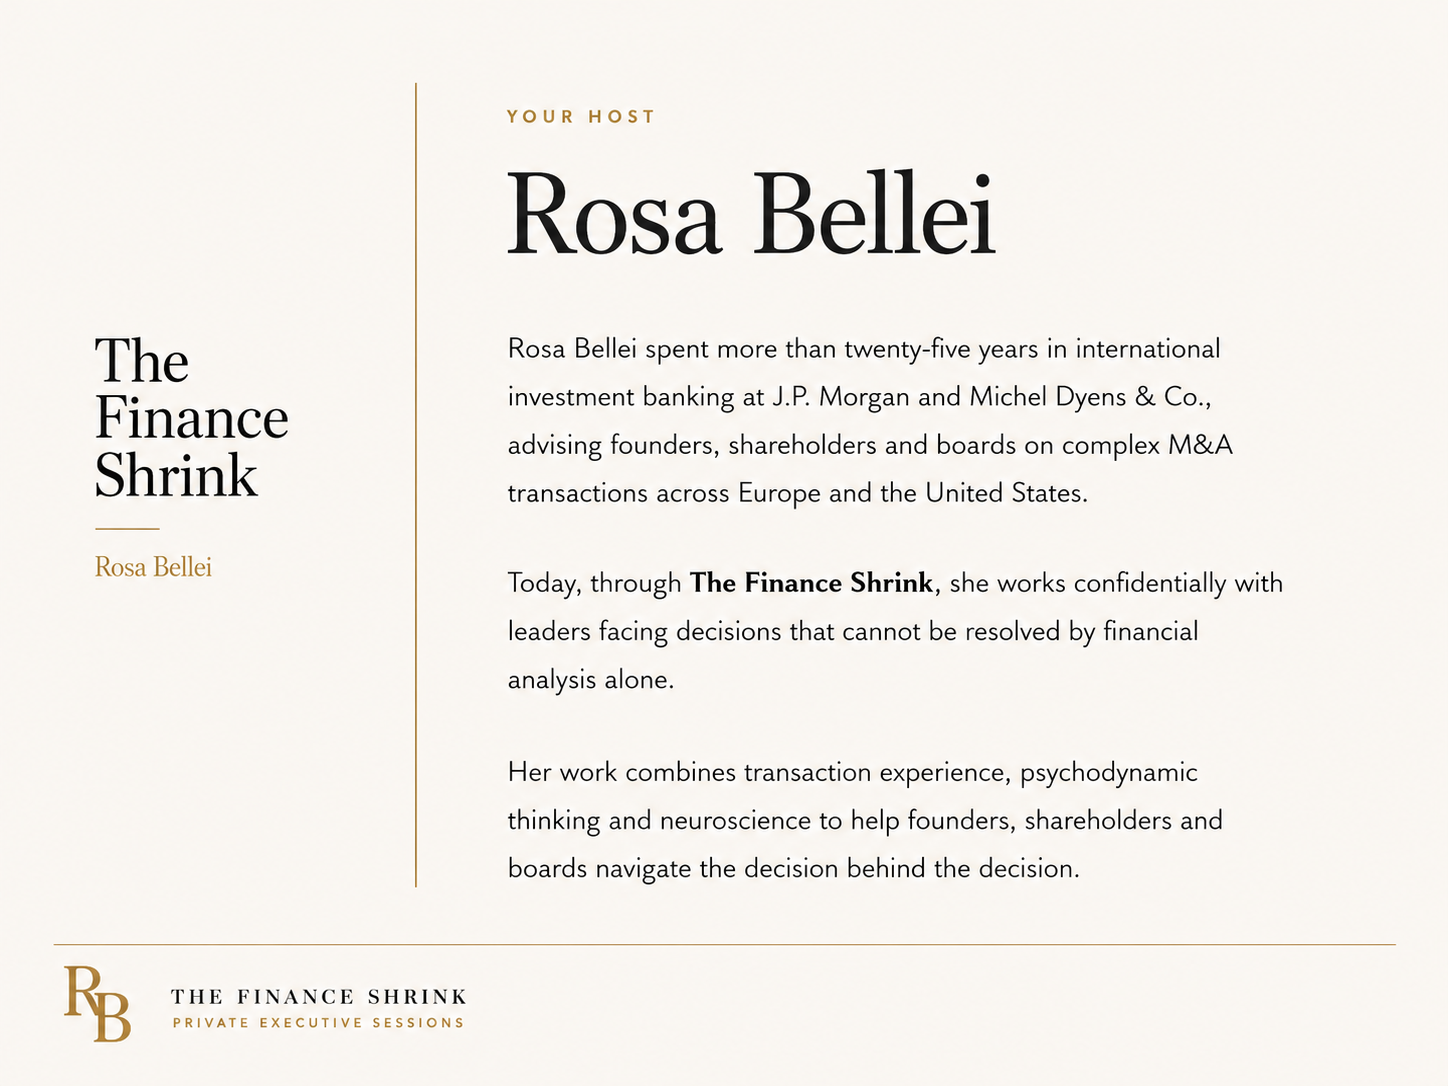Image resolution: width=1448 pixels, height=1086 pixels.
Task: Click the large Rosa Bellei heading
Action: 752,215
